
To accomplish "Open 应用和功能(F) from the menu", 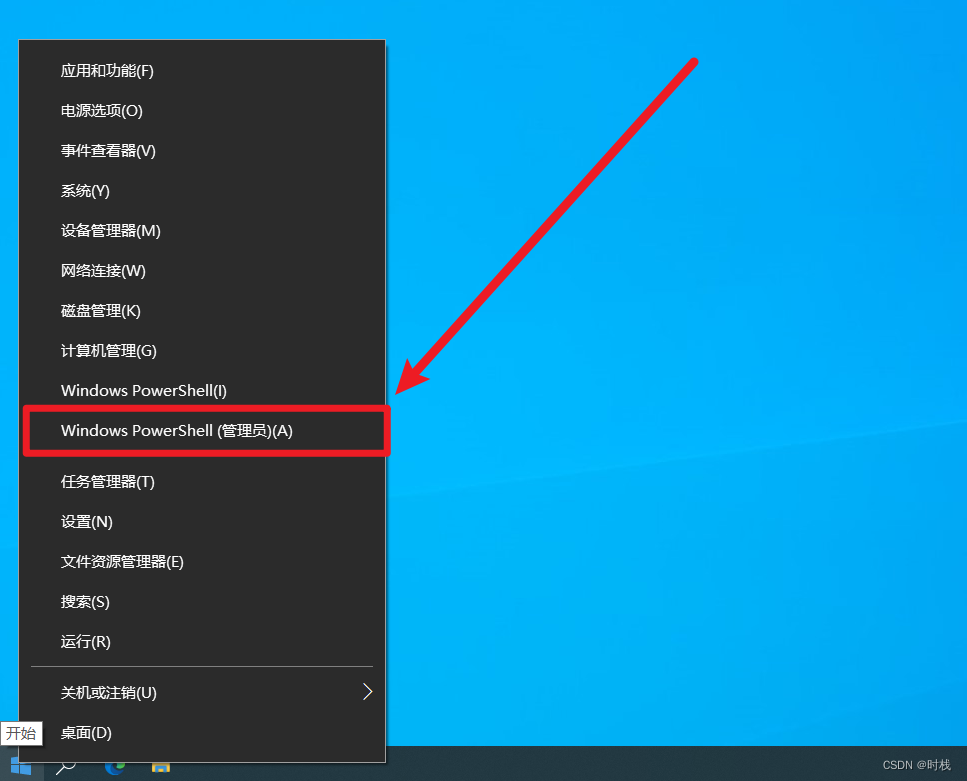I will (x=202, y=71).
